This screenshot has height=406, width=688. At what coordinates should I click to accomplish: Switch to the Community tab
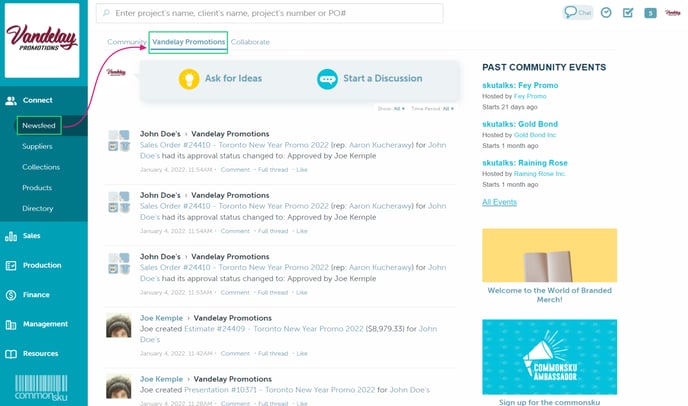127,42
